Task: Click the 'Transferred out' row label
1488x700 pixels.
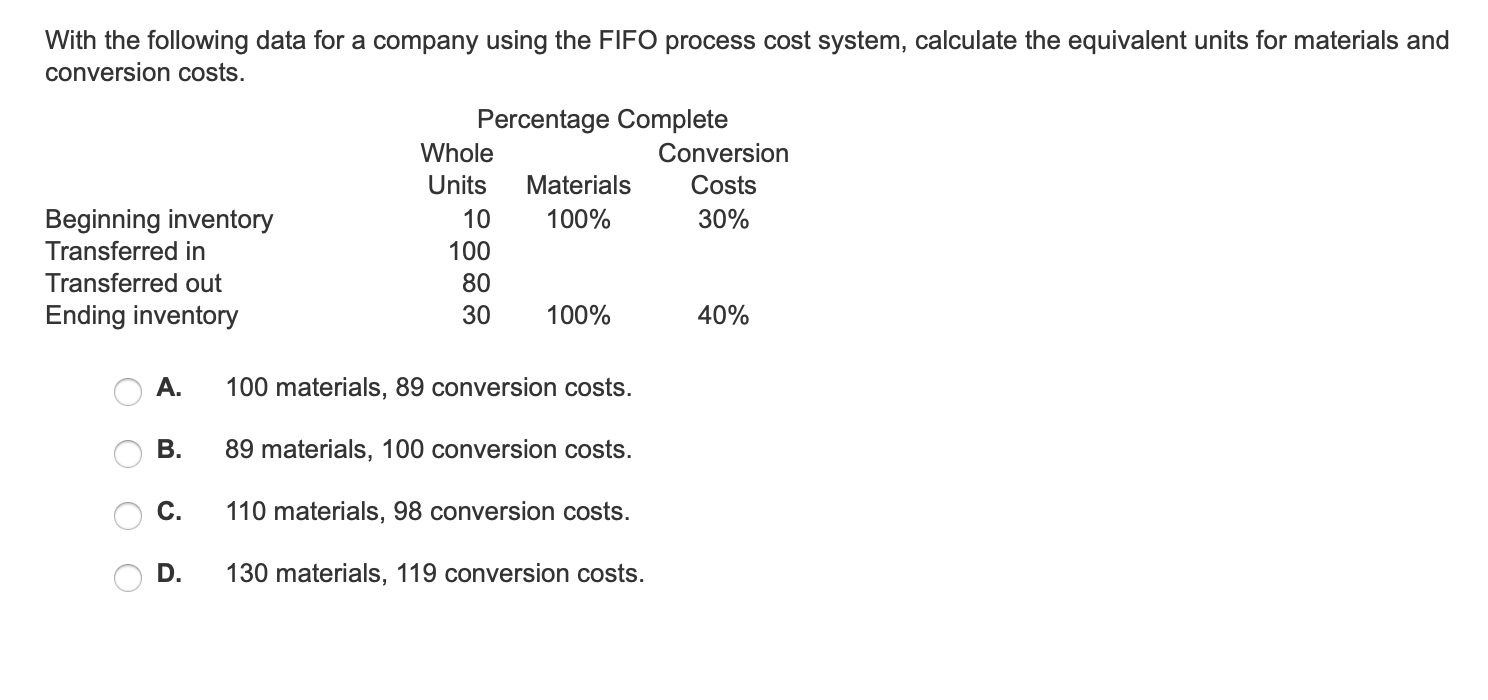Action: [131, 284]
